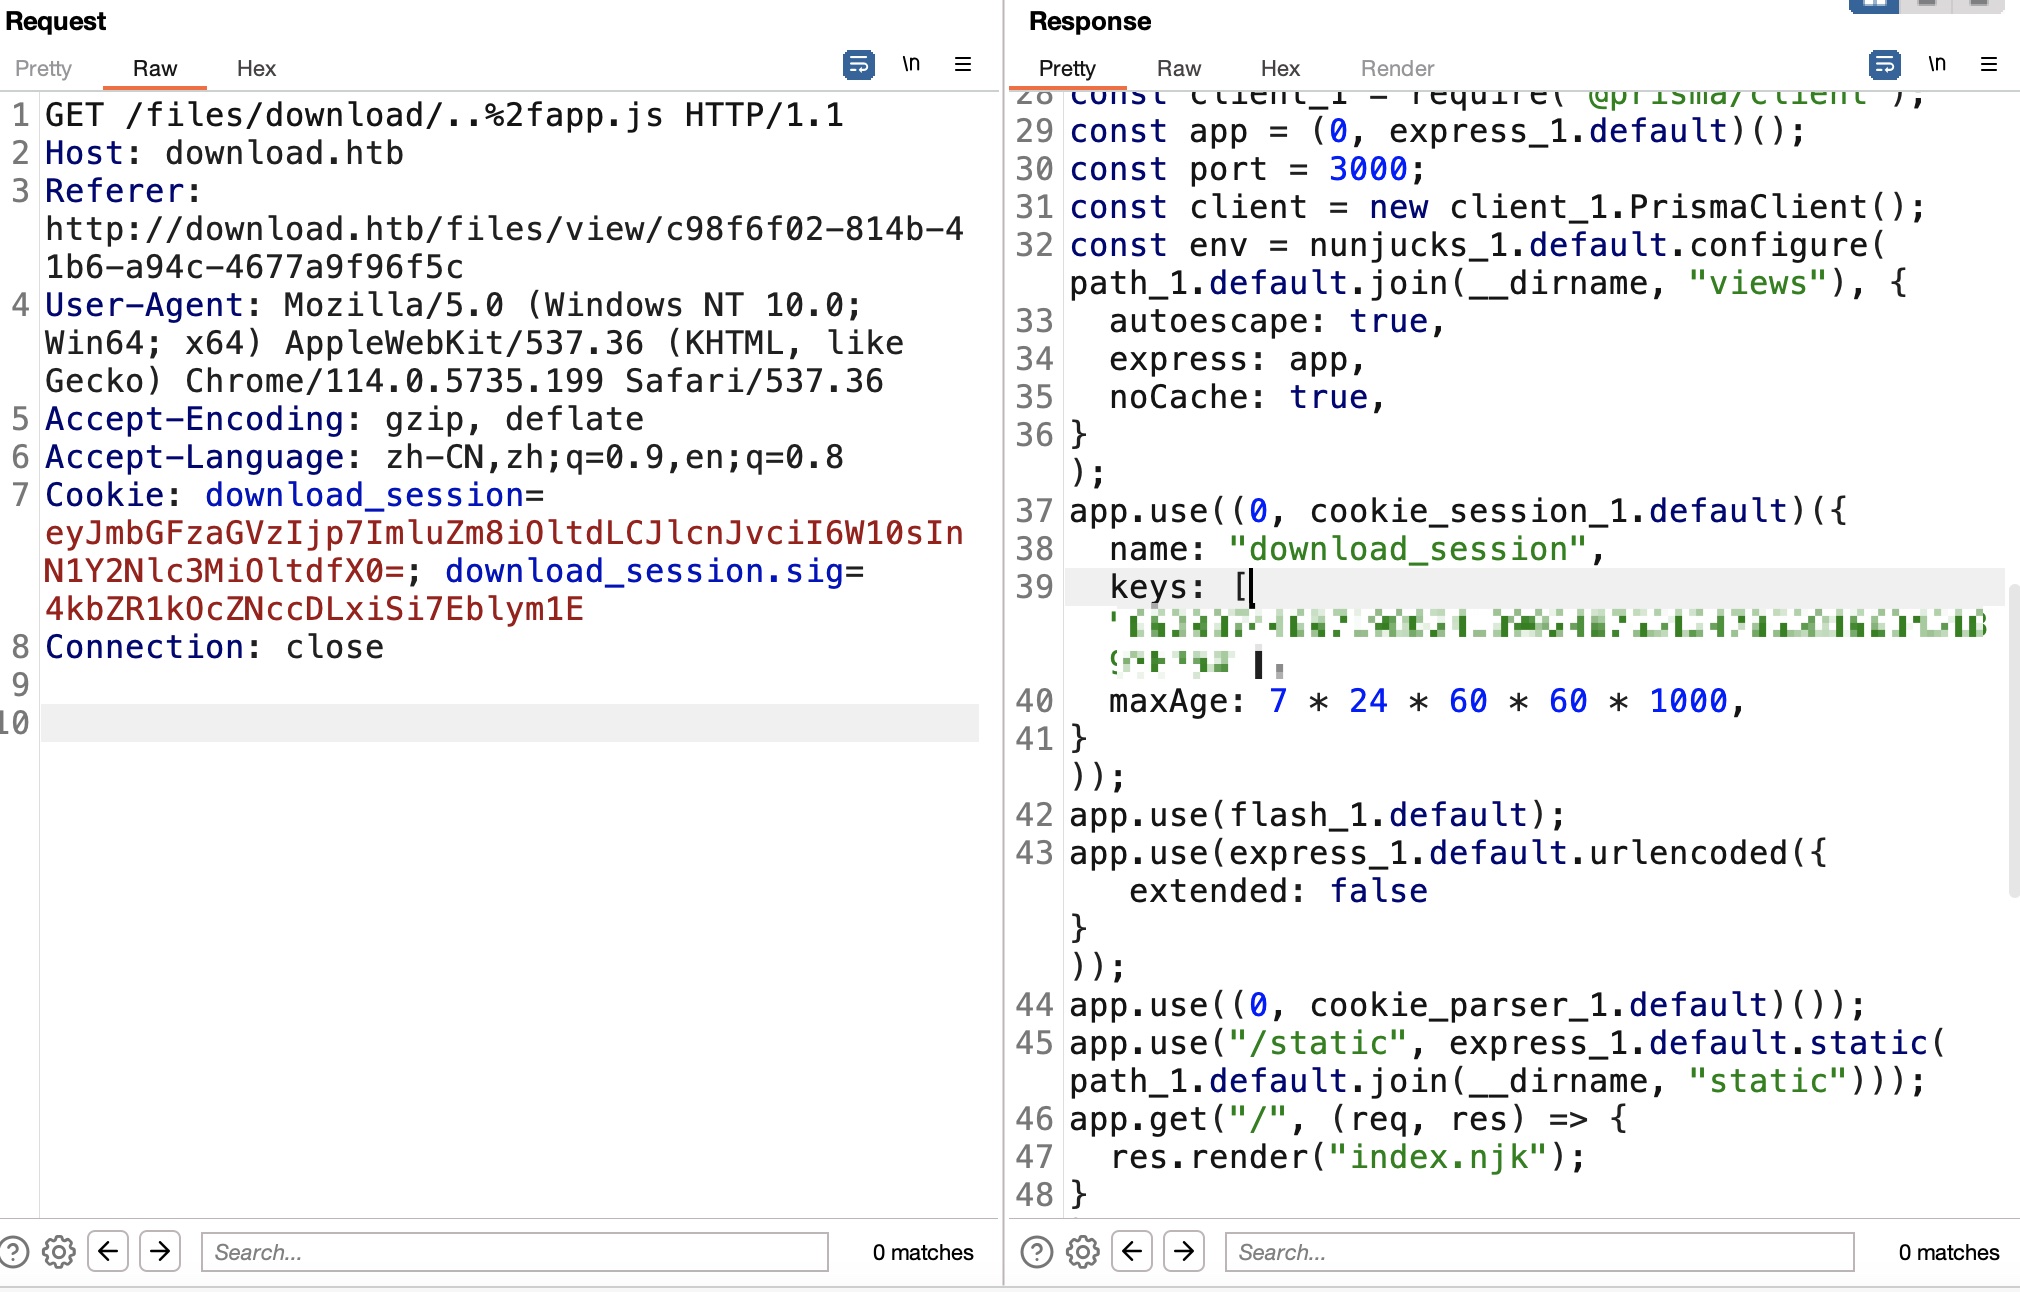Image resolution: width=2020 pixels, height=1292 pixels.
Task: Open Request search settings gear
Action: [x=59, y=1252]
